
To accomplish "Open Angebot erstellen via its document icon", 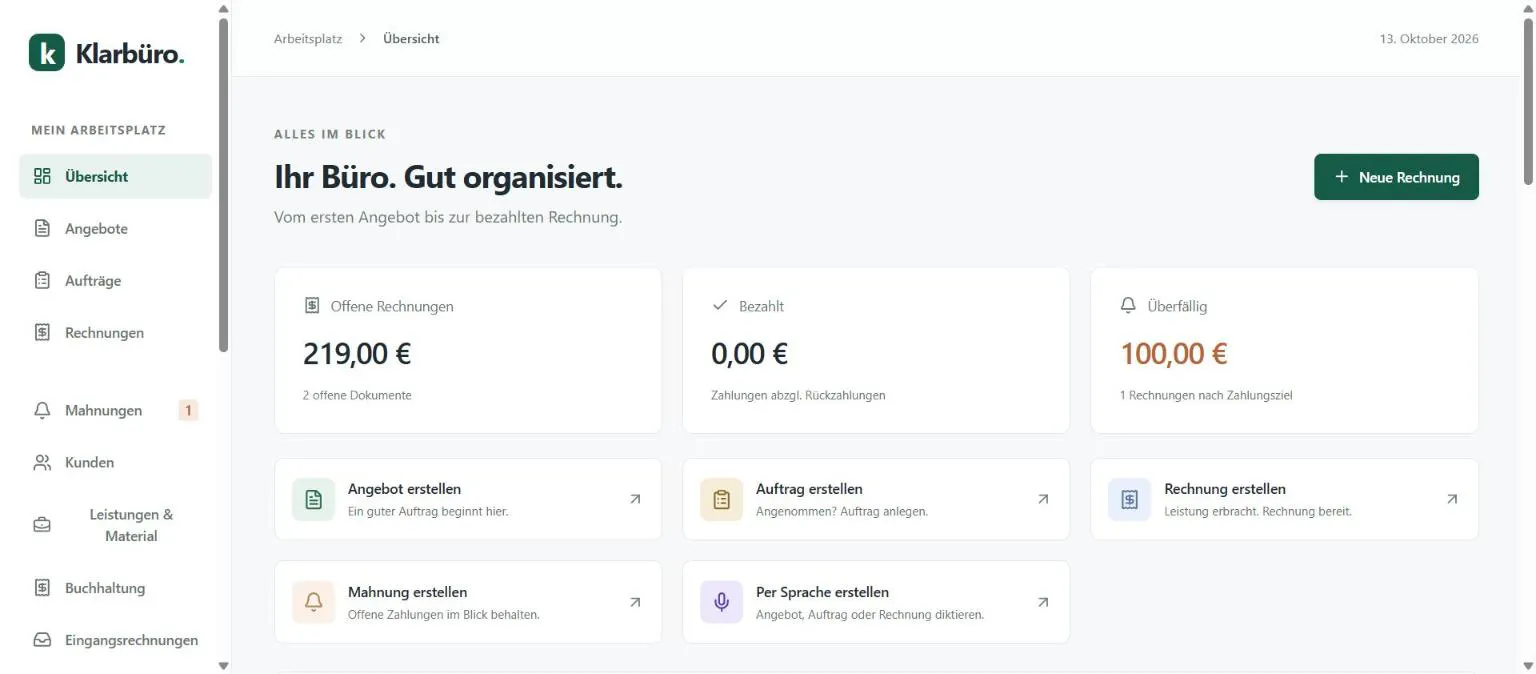I will click(313, 499).
